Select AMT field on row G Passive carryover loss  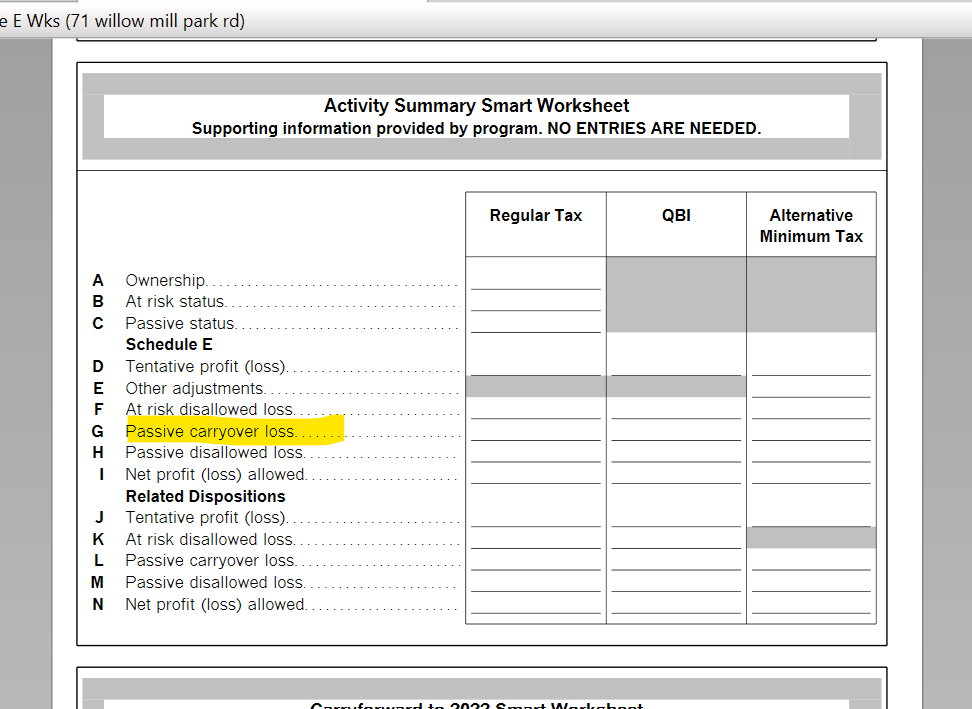(x=811, y=431)
